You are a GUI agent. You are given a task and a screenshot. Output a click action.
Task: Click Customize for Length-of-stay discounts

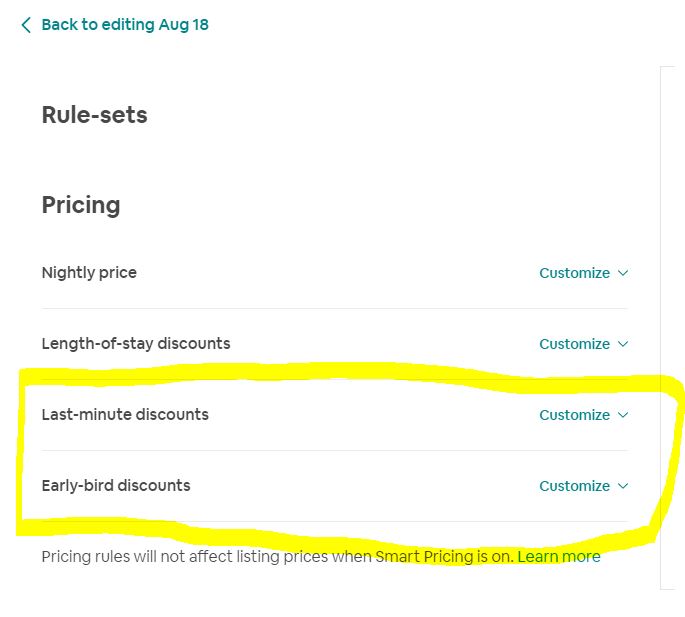(x=574, y=344)
